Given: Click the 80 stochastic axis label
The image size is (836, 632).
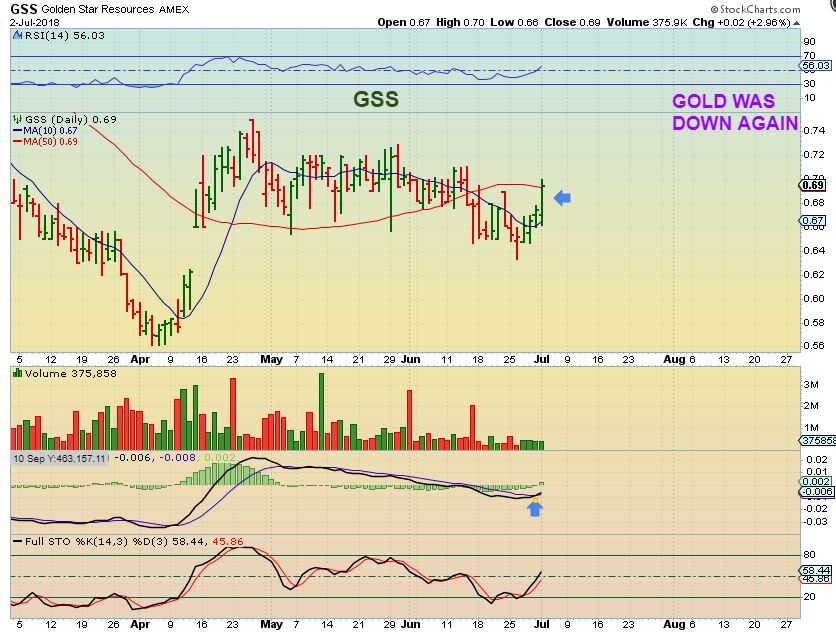Looking at the screenshot, I should point(809,555).
